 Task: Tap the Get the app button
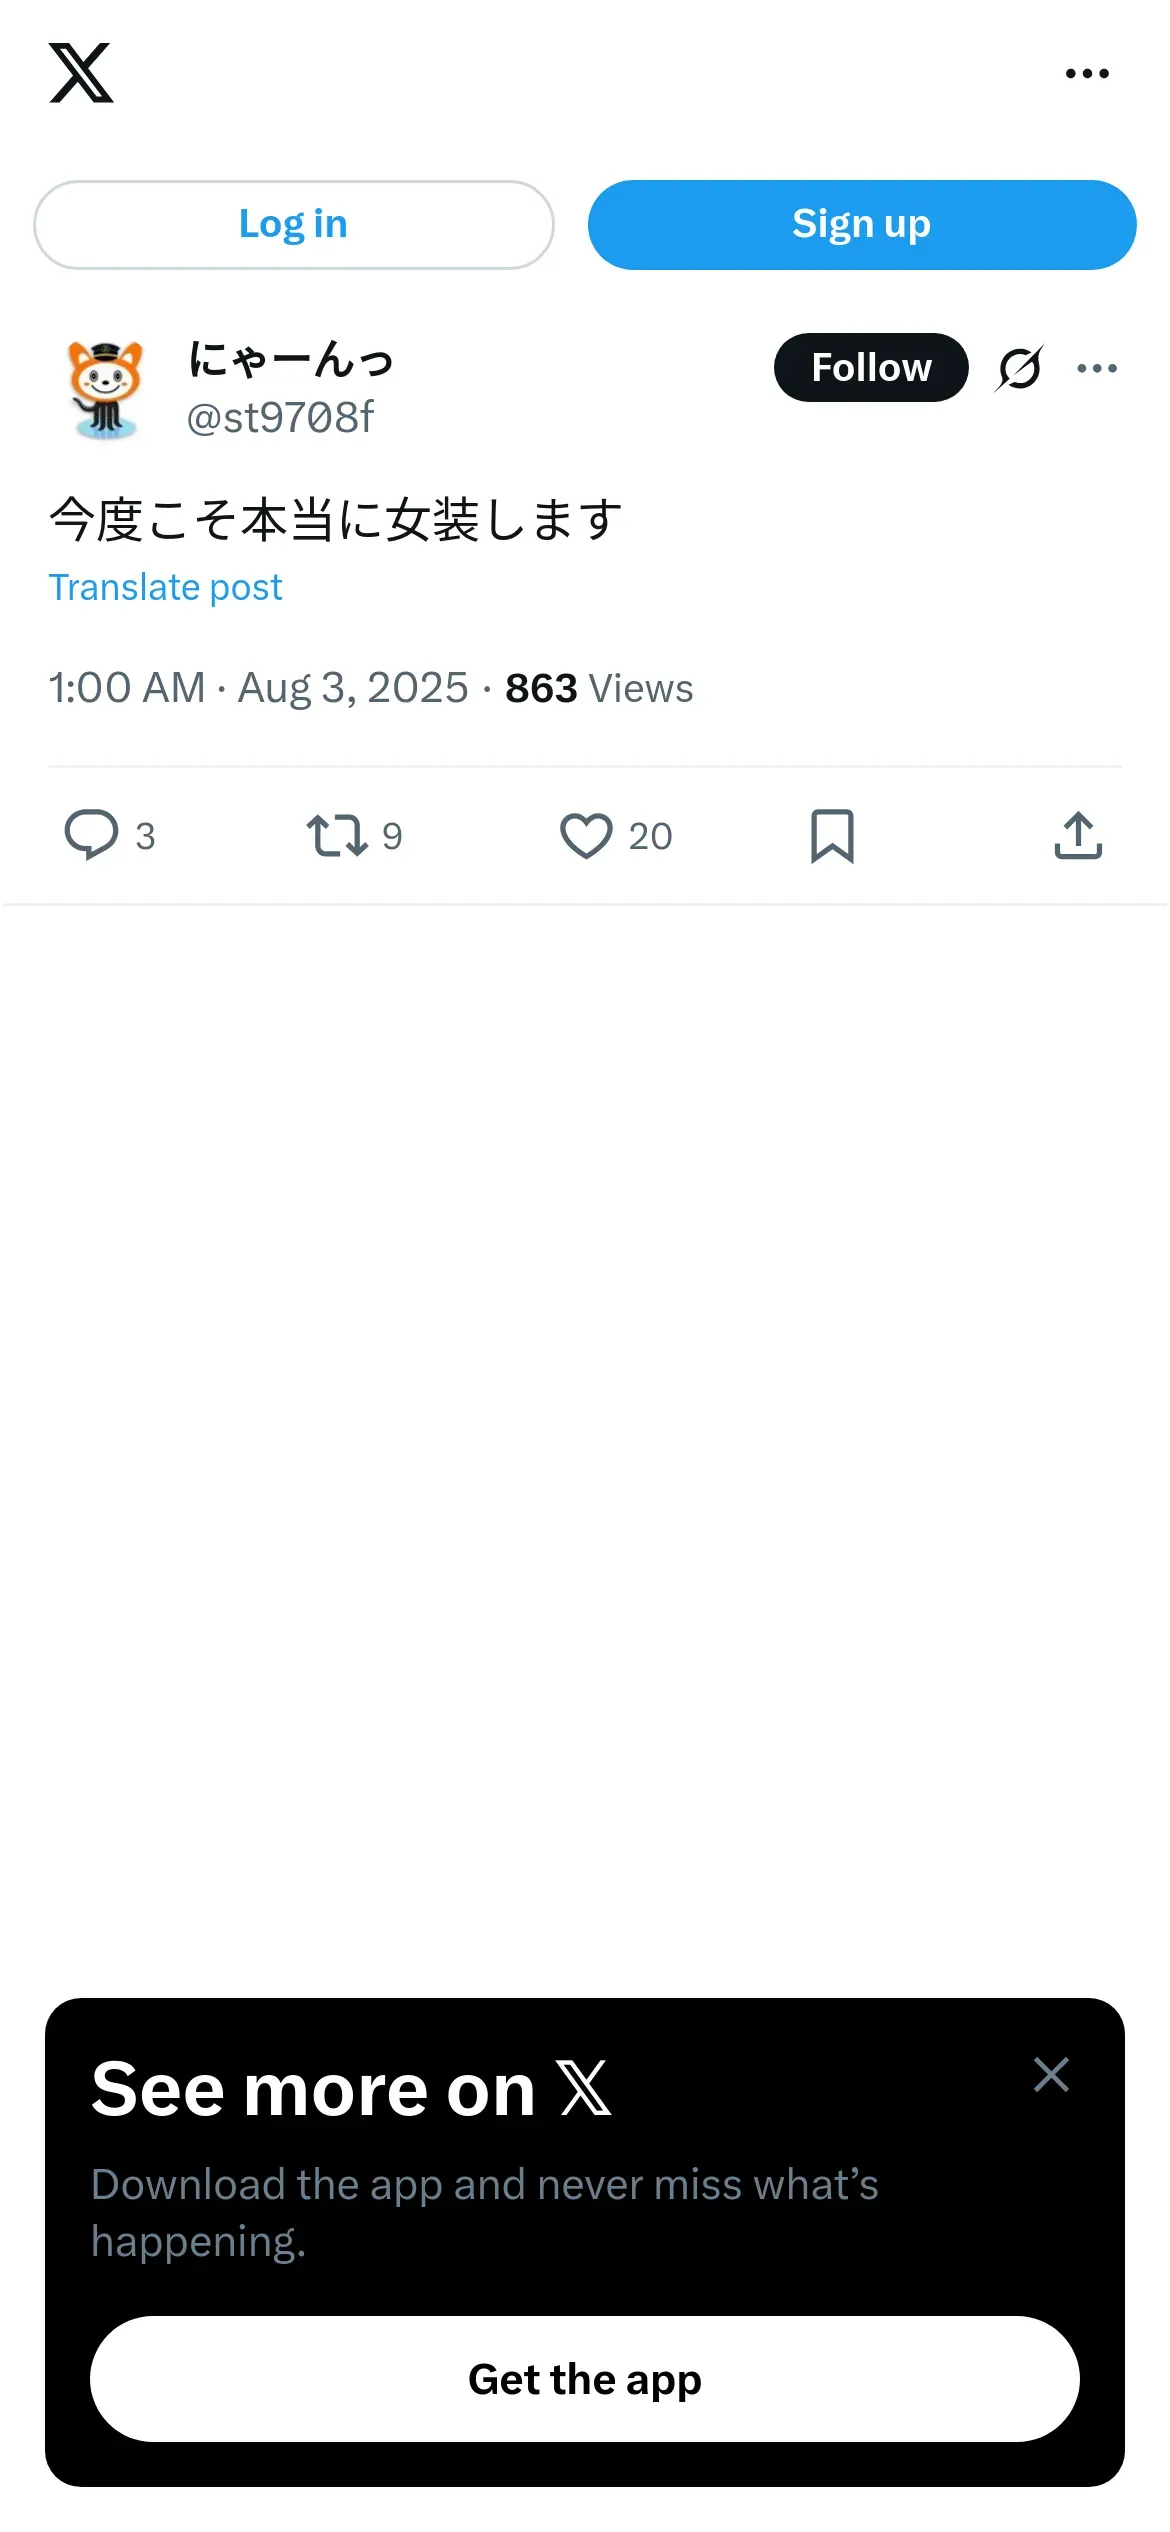coord(585,2379)
